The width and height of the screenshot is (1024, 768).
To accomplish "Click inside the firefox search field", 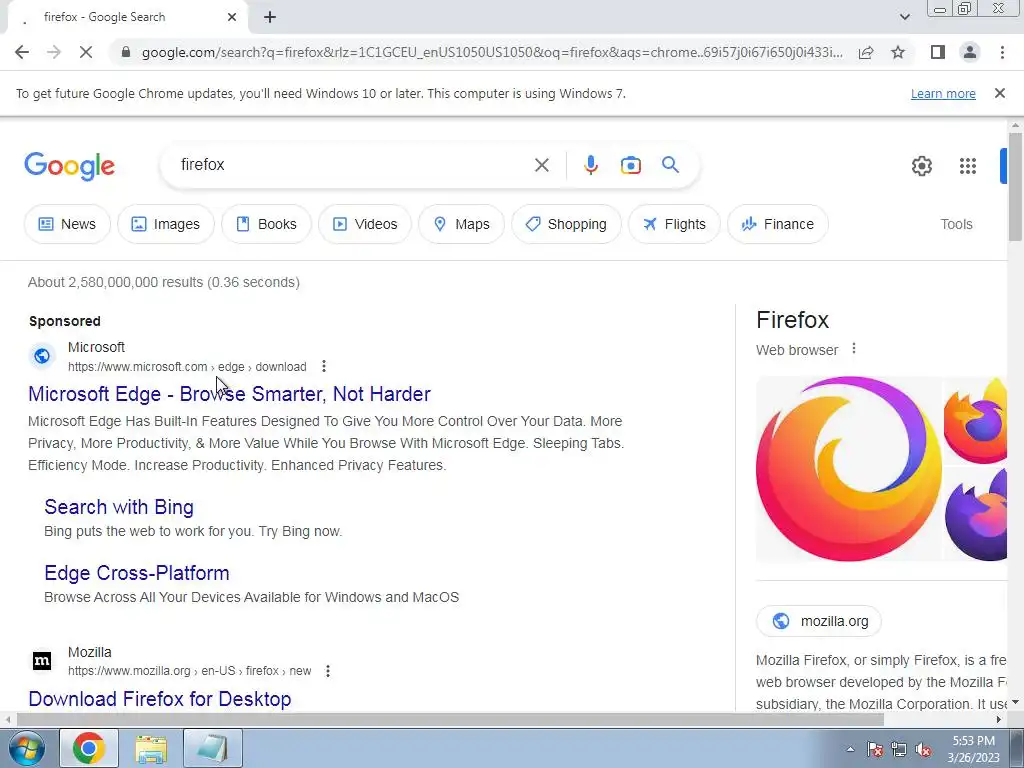I will 353,165.
